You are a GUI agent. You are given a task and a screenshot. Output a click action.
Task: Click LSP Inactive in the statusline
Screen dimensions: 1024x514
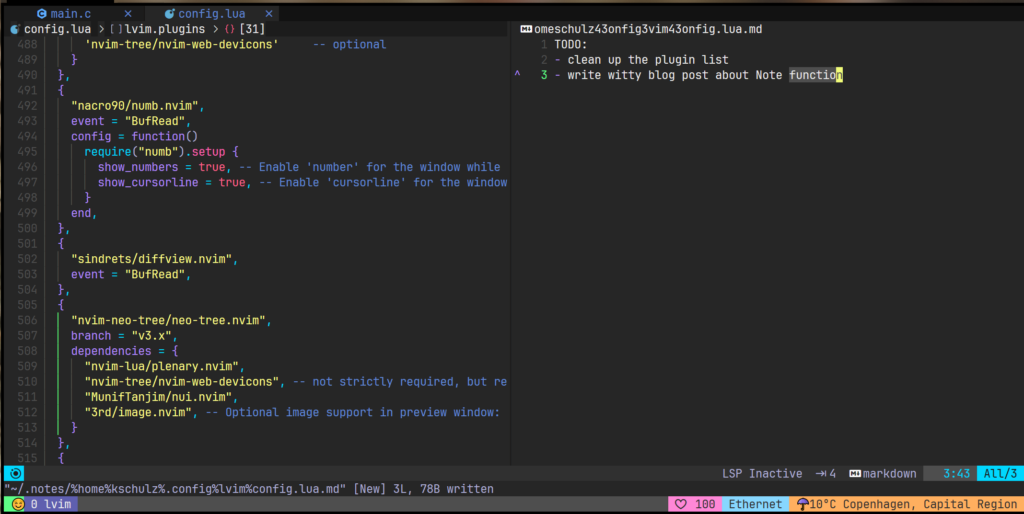762,474
